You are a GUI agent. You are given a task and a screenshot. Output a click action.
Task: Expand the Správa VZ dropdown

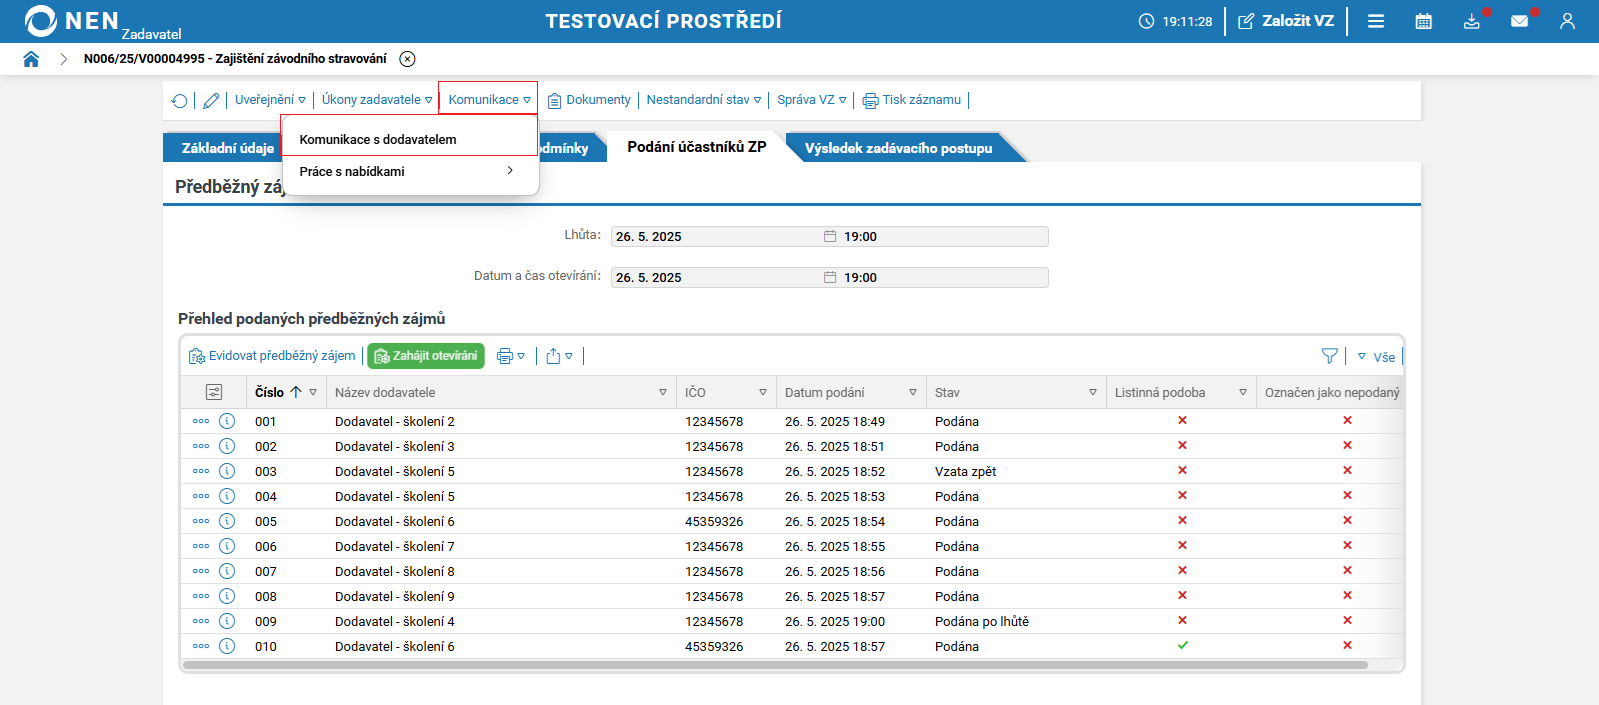tap(812, 100)
